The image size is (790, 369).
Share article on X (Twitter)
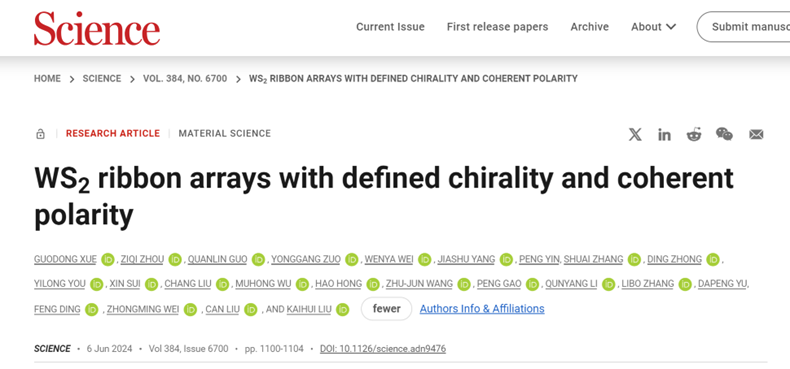coord(635,134)
